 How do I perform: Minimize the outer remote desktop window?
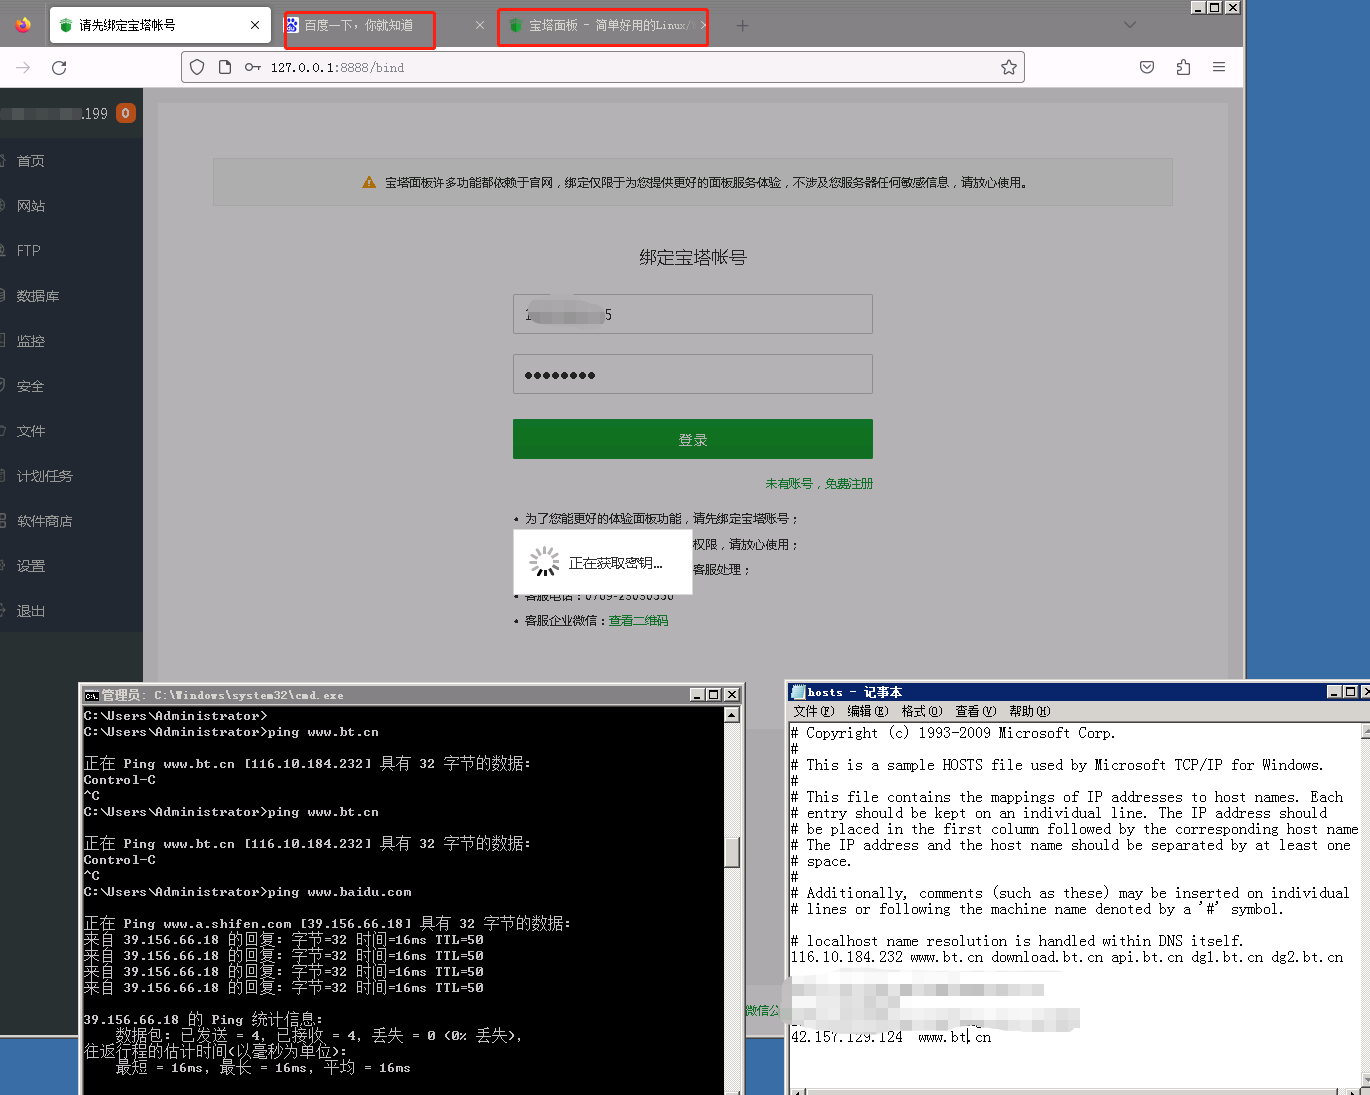[1198, 7]
